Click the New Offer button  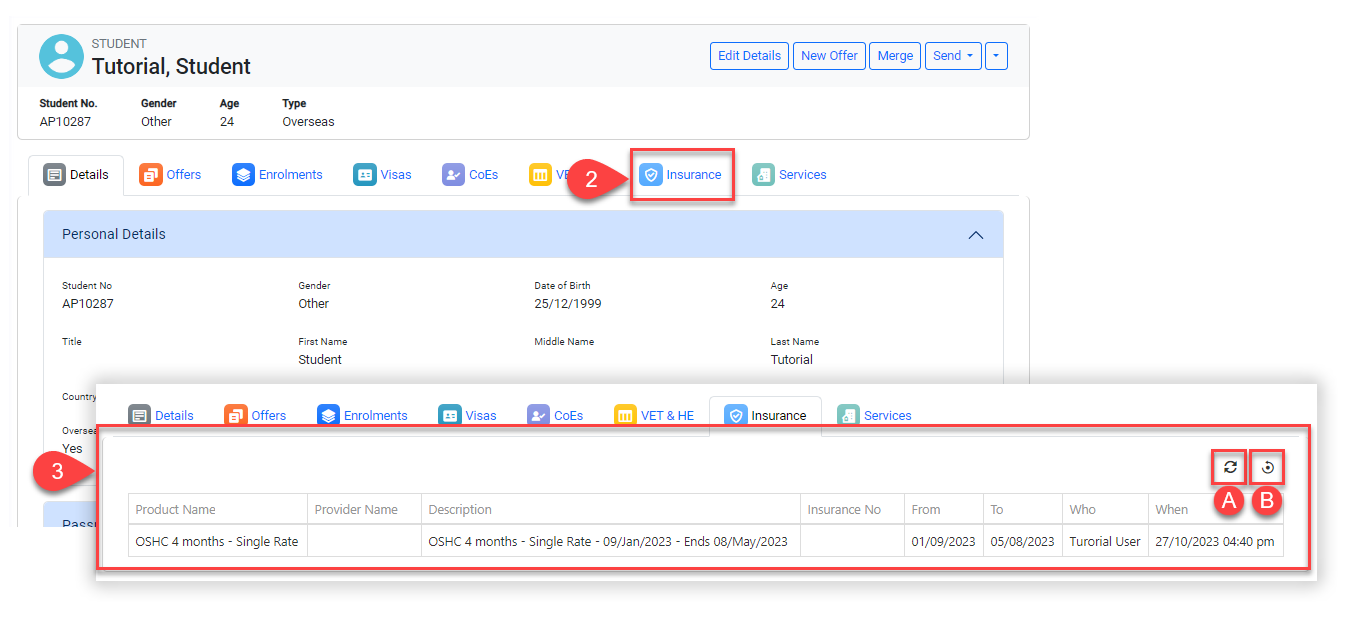tap(829, 56)
